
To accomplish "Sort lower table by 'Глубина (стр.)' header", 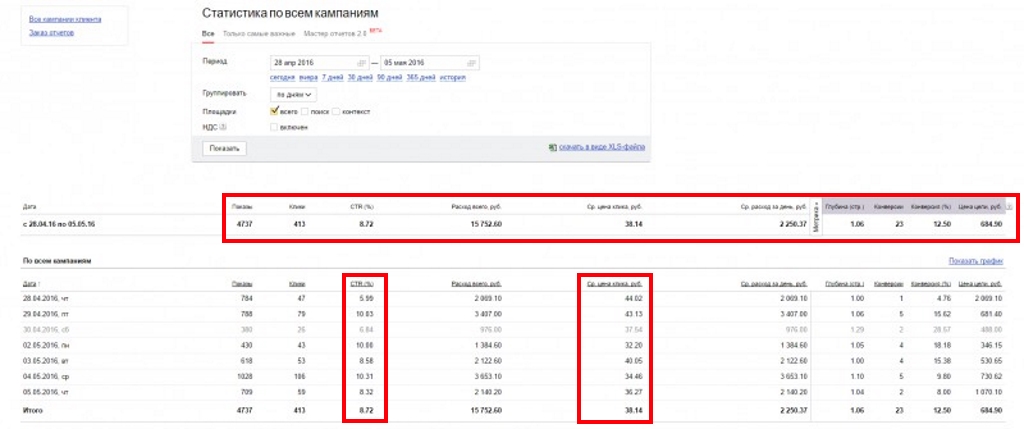I will (844, 284).
